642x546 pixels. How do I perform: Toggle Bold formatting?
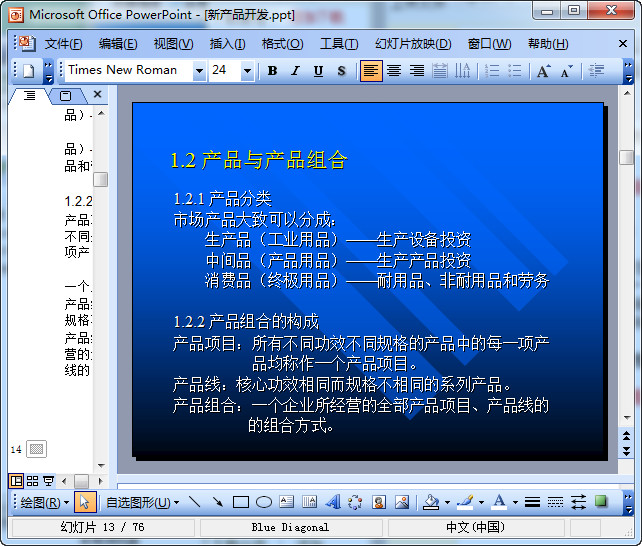pos(272,71)
